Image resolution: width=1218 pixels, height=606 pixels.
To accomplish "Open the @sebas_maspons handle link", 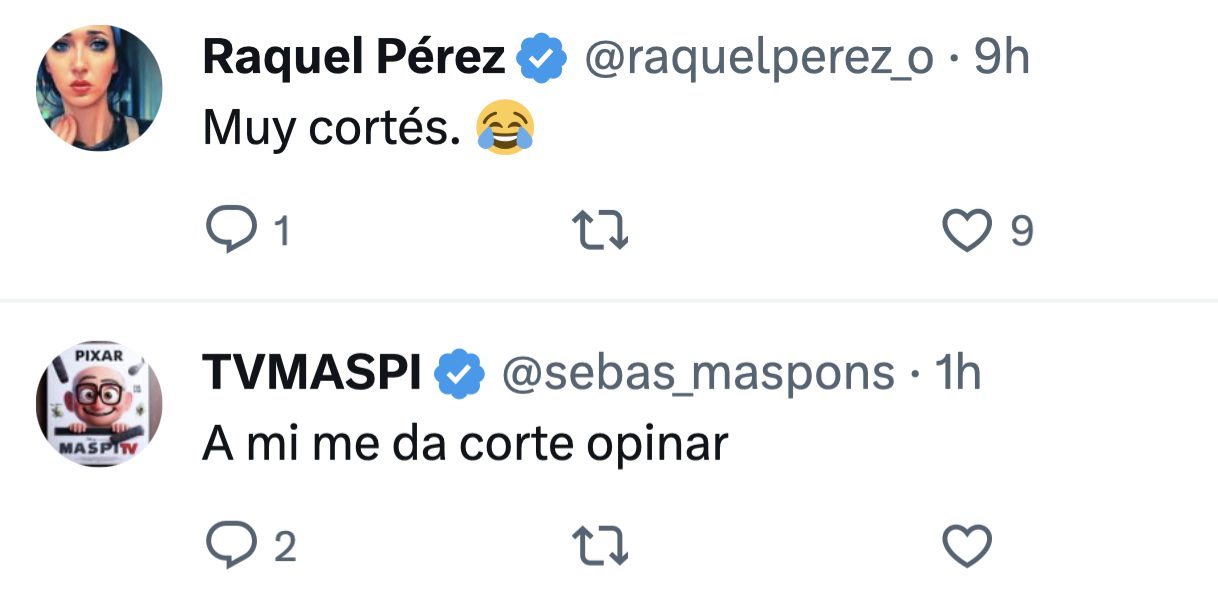I will point(696,373).
